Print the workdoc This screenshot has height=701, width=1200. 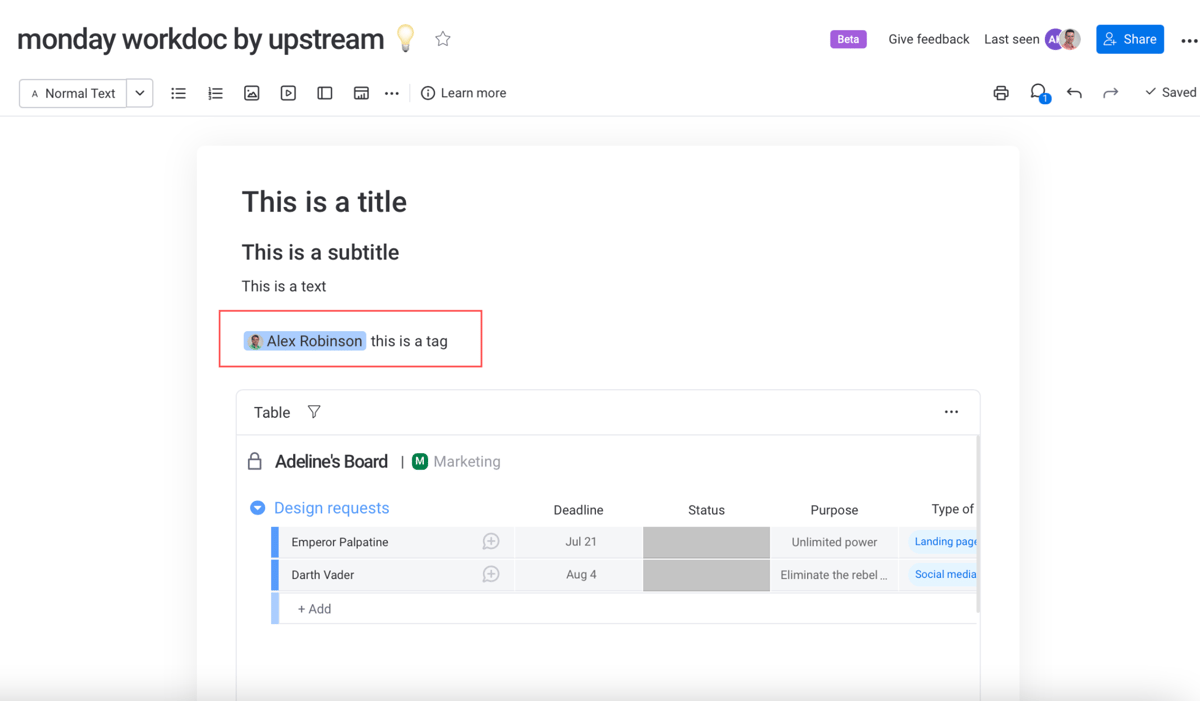[1001, 92]
